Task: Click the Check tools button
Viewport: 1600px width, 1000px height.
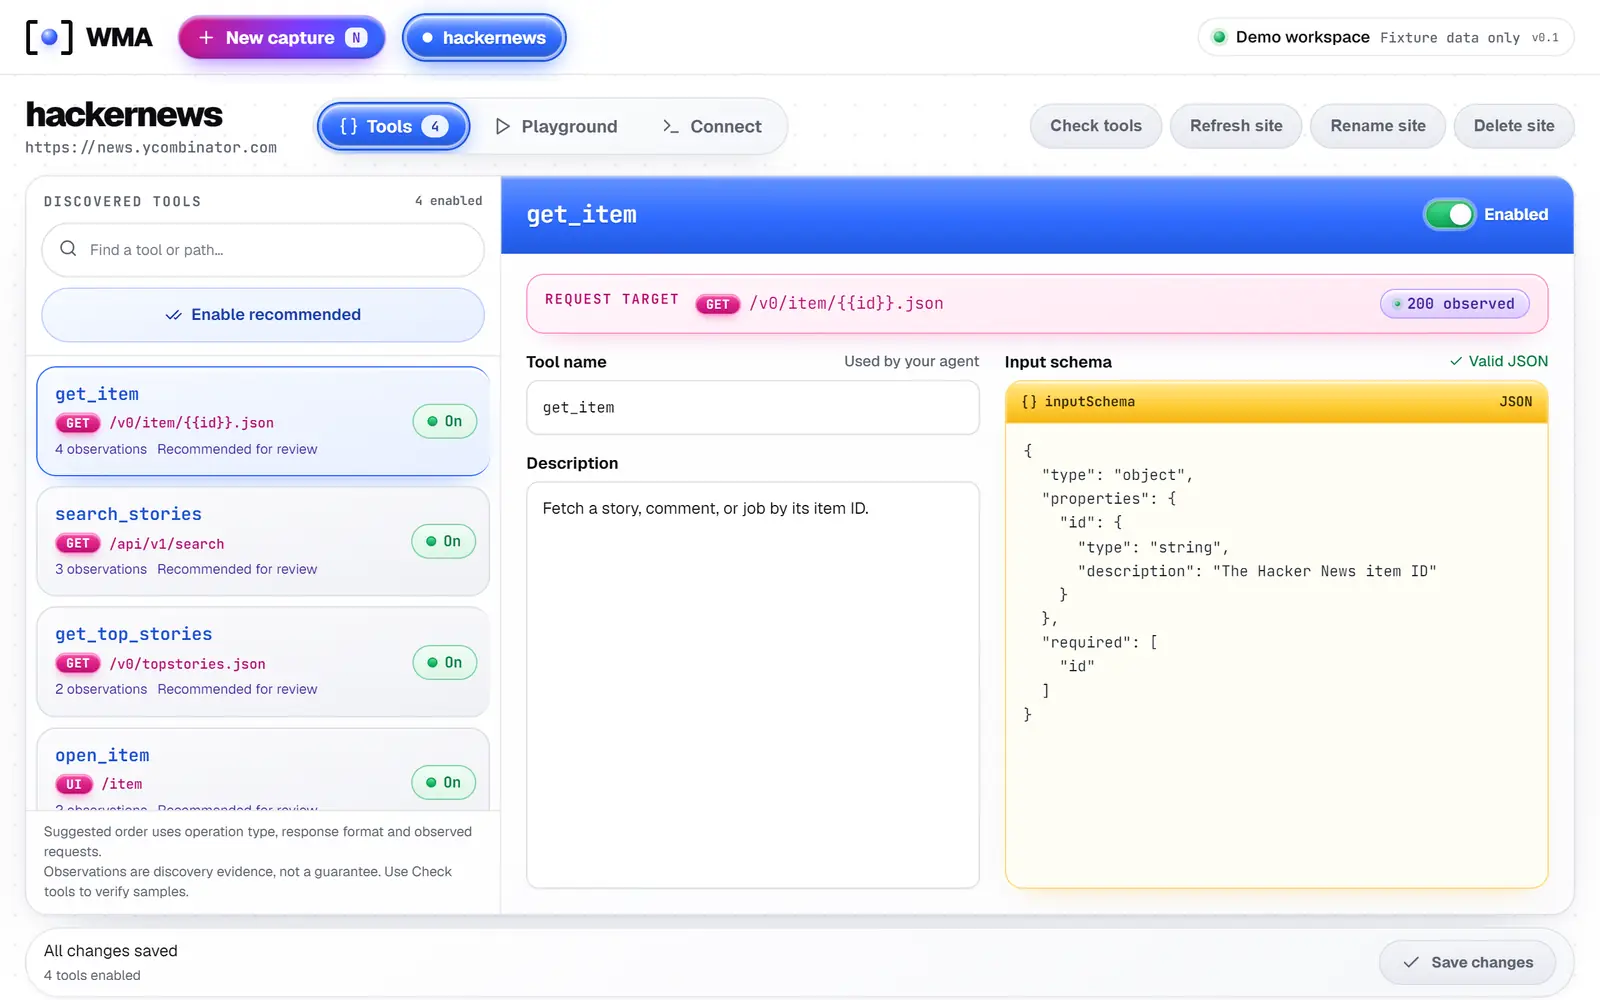Action: pos(1096,126)
